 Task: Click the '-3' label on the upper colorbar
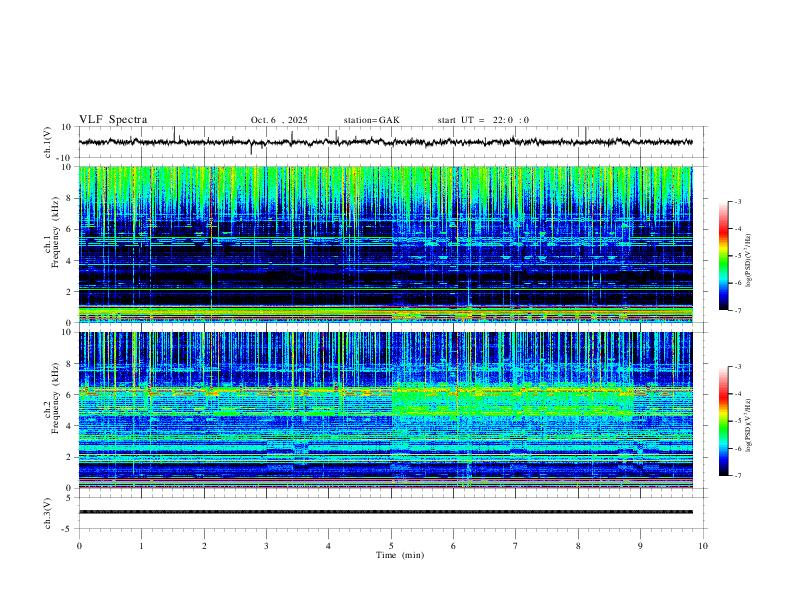point(737,202)
